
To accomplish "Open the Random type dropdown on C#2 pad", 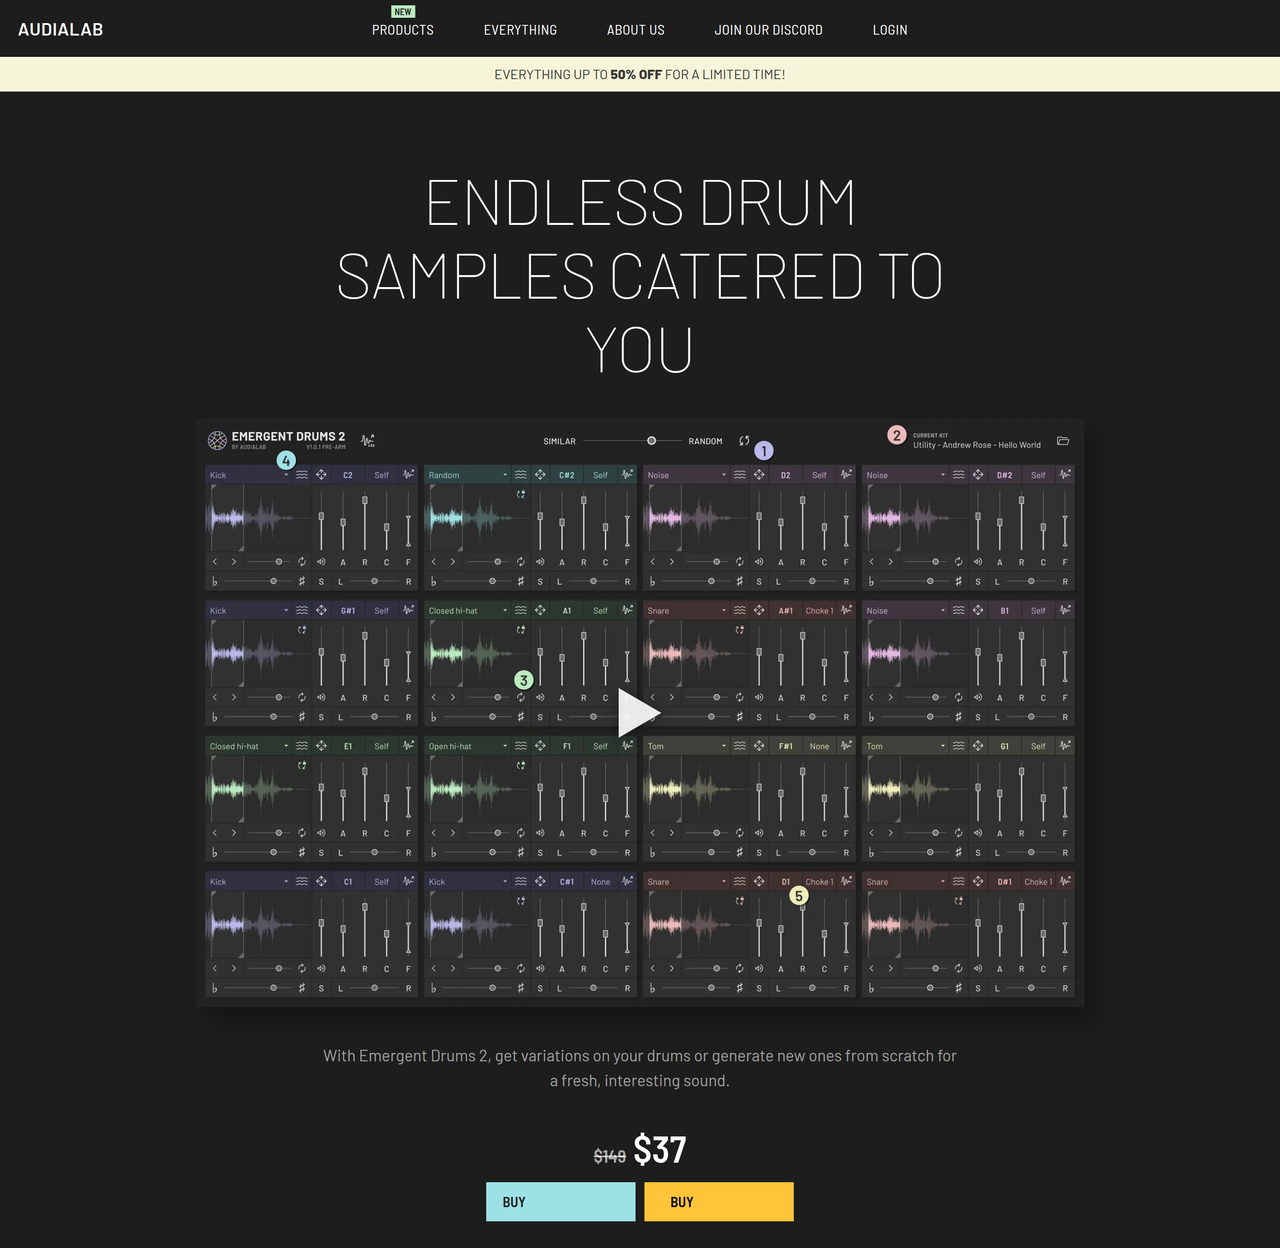I will point(468,475).
